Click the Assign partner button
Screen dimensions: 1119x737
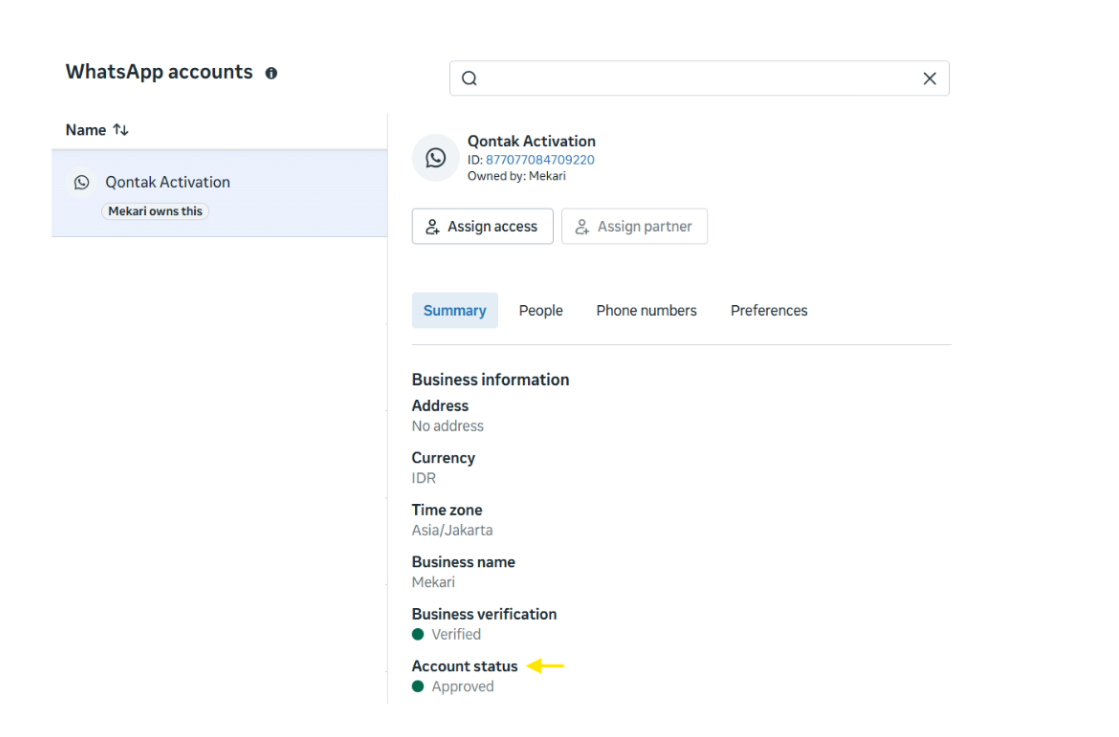point(634,226)
